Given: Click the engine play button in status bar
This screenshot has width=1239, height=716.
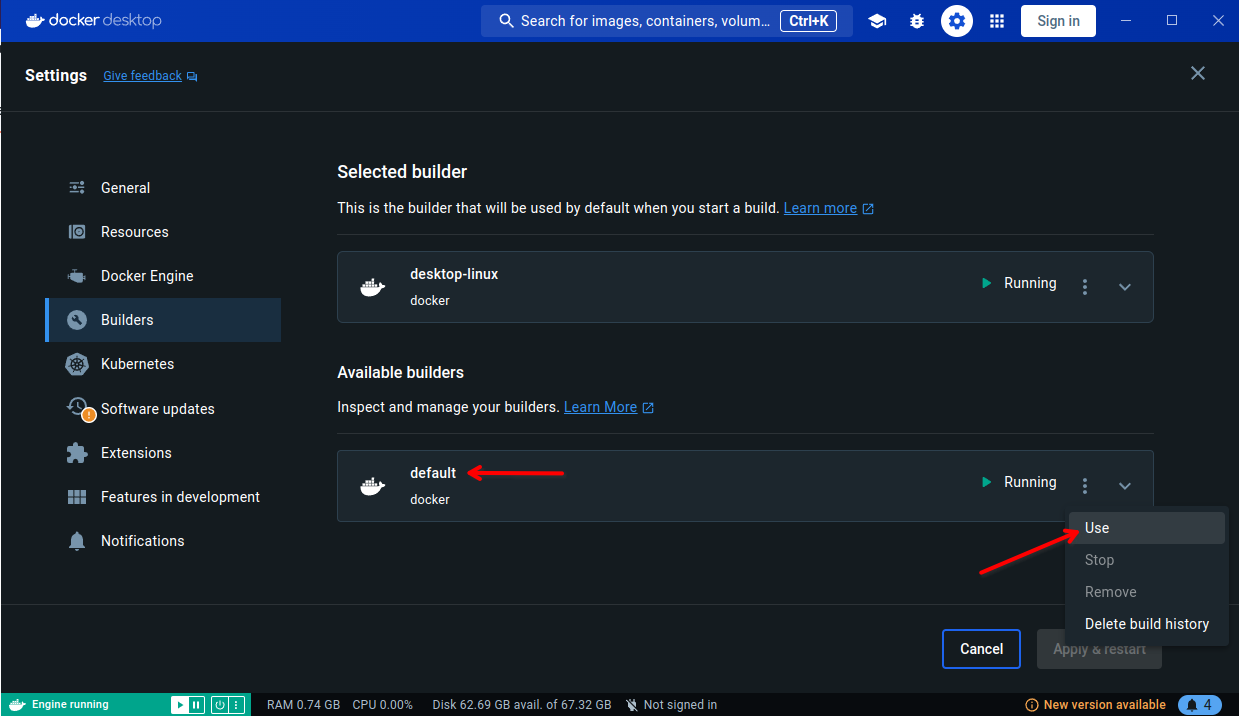Looking at the screenshot, I should tap(179, 705).
